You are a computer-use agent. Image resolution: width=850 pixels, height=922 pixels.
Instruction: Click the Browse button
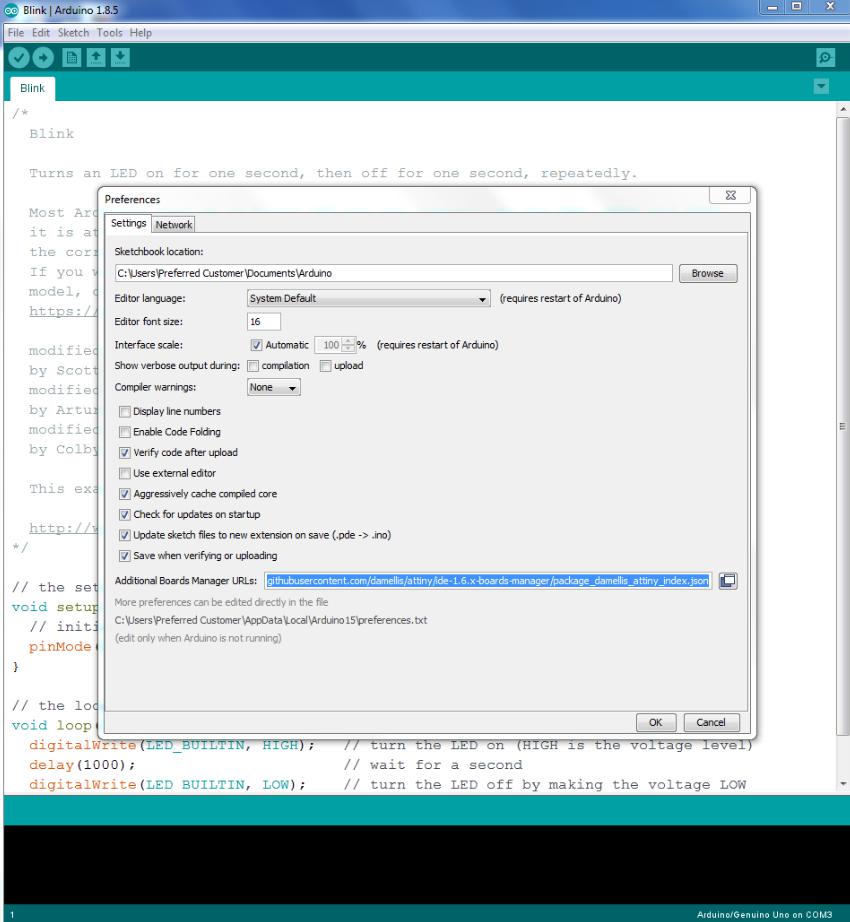click(708, 273)
